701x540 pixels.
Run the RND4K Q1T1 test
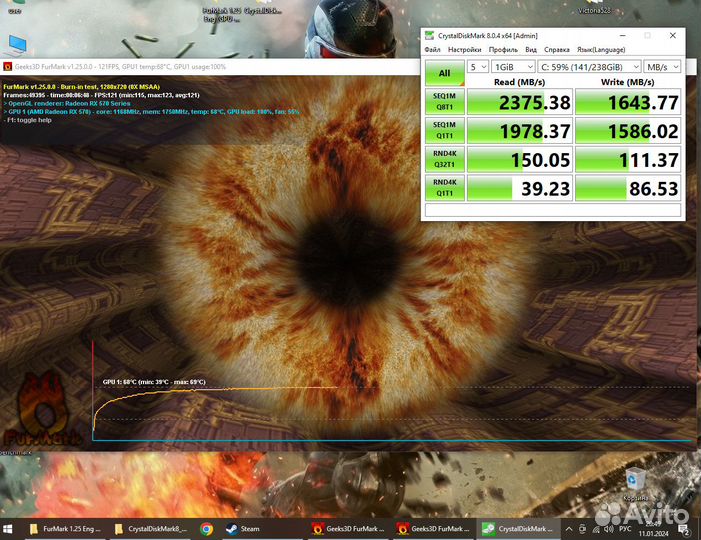coord(444,187)
